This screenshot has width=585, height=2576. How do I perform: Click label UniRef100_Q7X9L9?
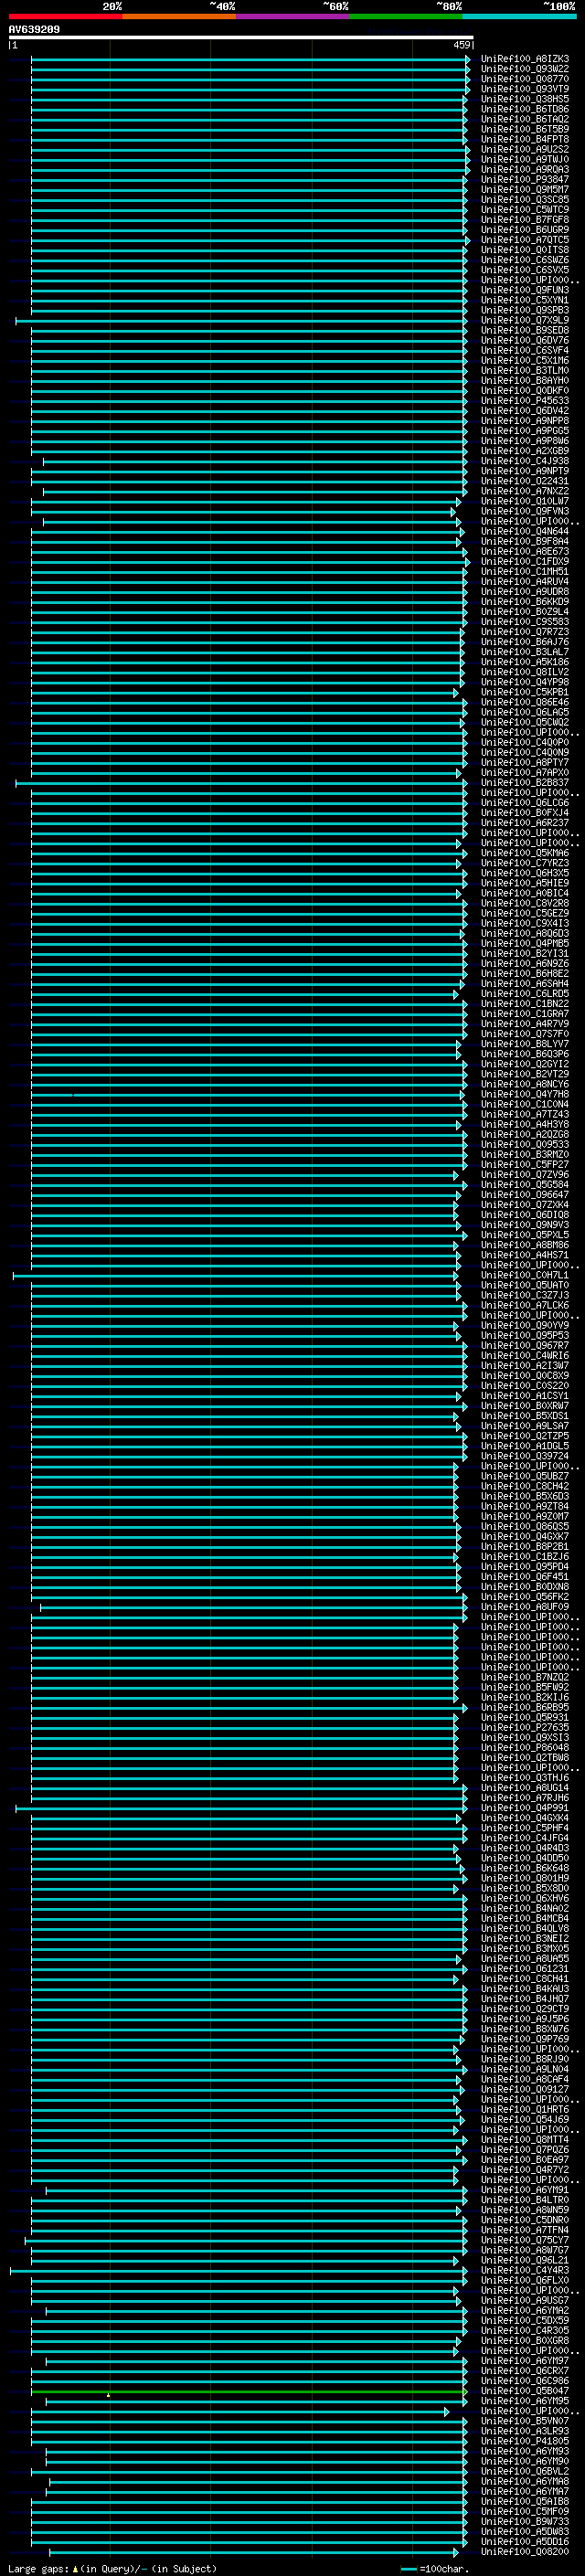click(x=525, y=320)
